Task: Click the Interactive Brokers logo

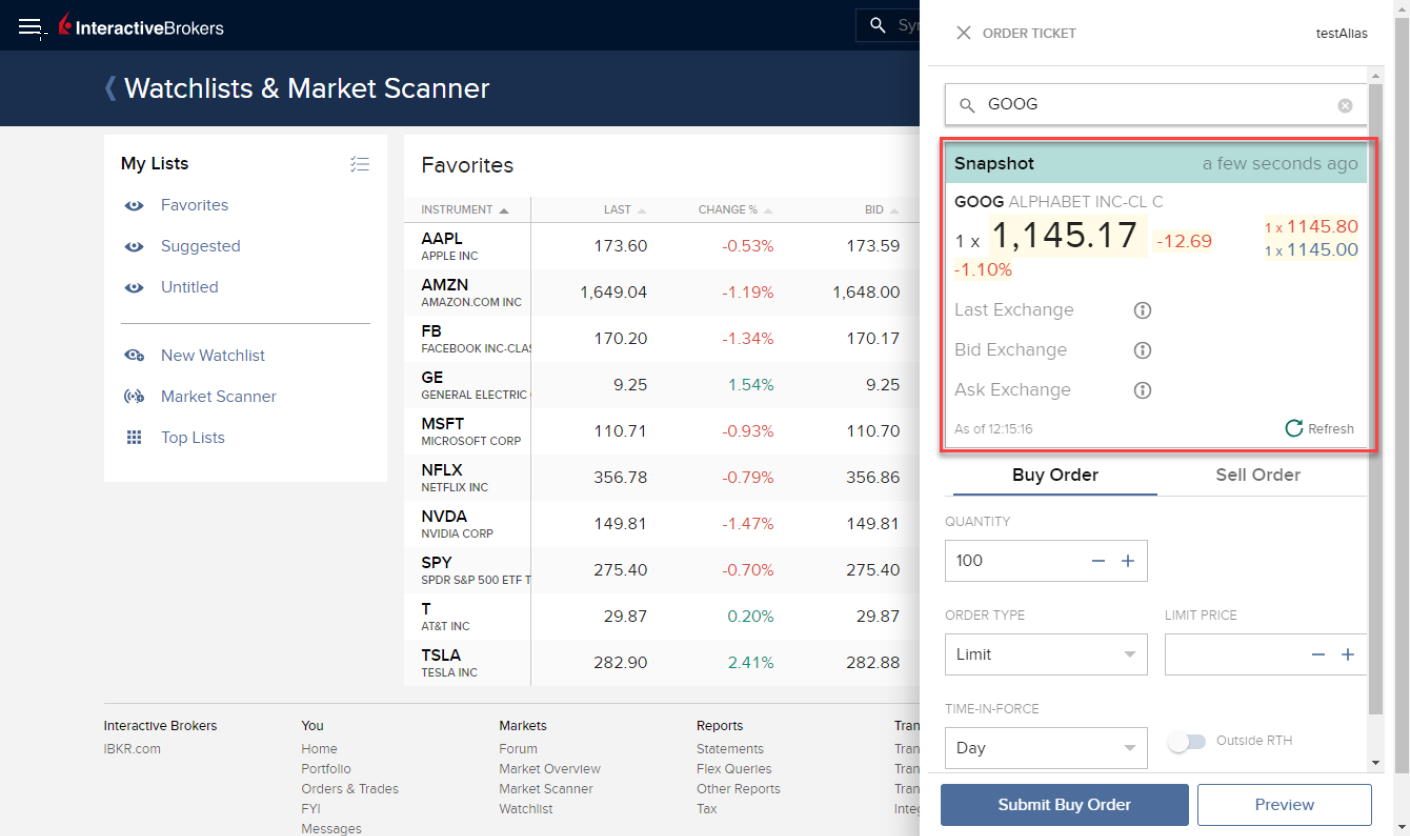Action: [141, 27]
